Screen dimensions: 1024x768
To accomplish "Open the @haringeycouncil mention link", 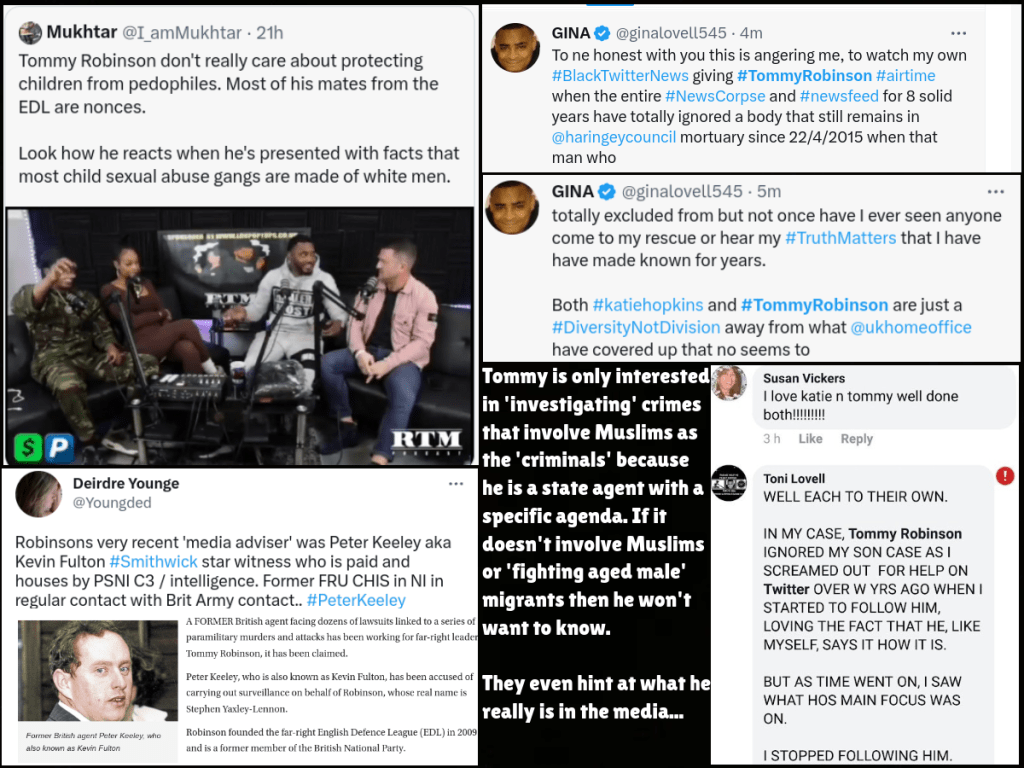I will 614,137.
